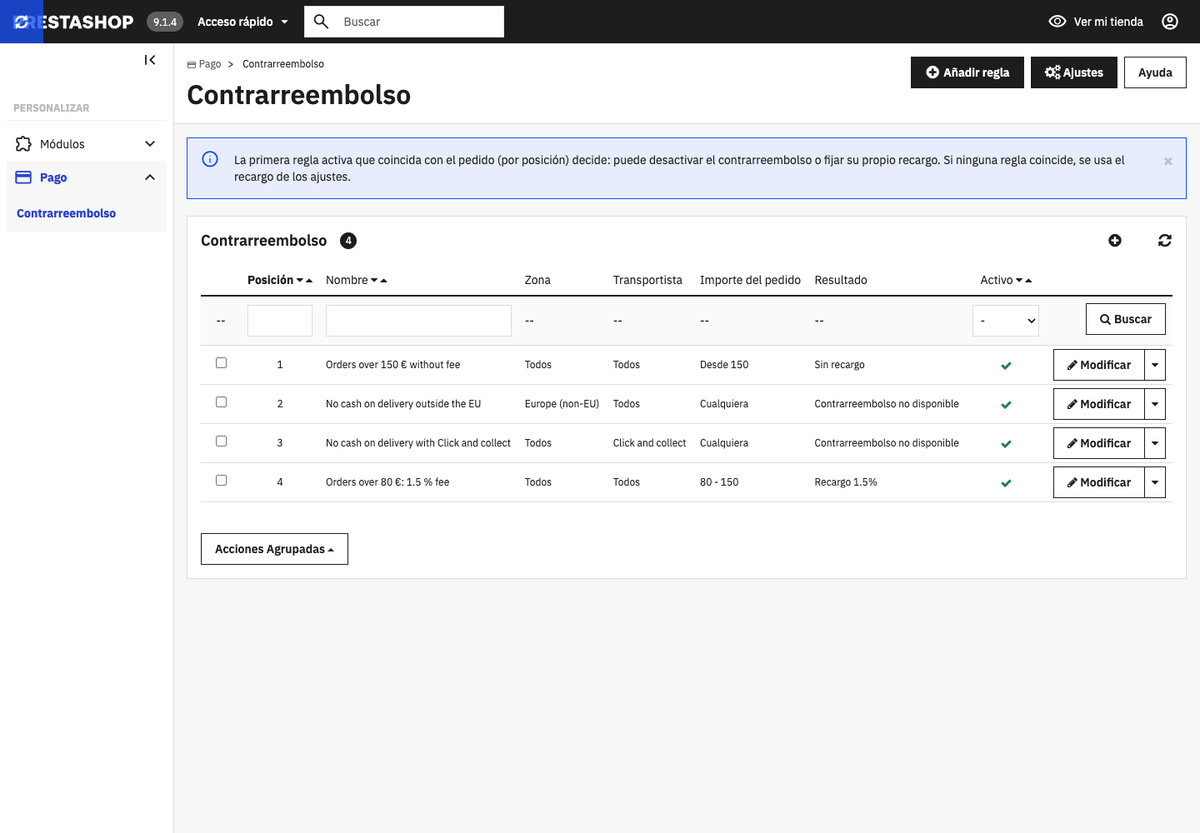Image resolution: width=1200 pixels, height=833 pixels.
Task: Click the Buscar filter button
Action: click(1126, 319)
